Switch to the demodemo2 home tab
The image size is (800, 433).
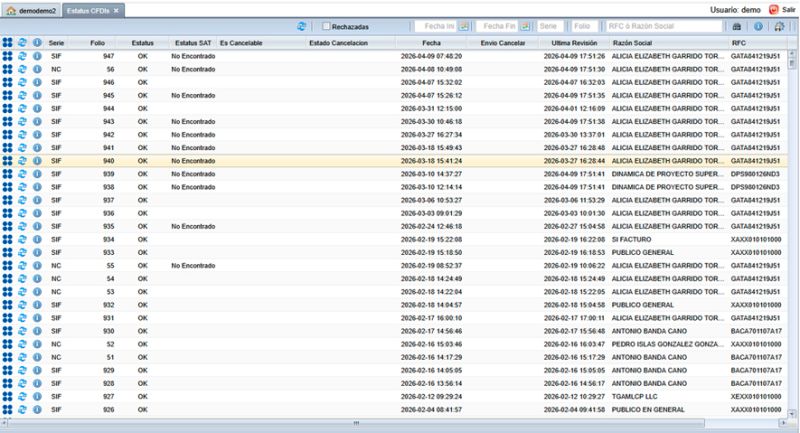point(31,9)
